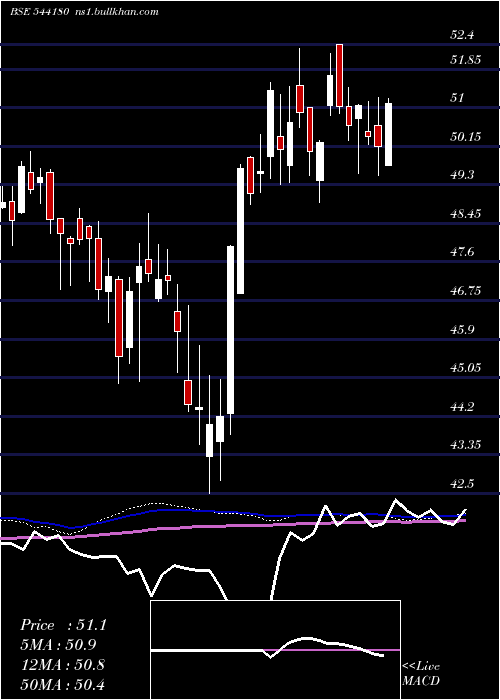The height and width of the screenshot is (700, 500).
Task: Click the 44.2 price axis label
Action: tap(462, 407)
